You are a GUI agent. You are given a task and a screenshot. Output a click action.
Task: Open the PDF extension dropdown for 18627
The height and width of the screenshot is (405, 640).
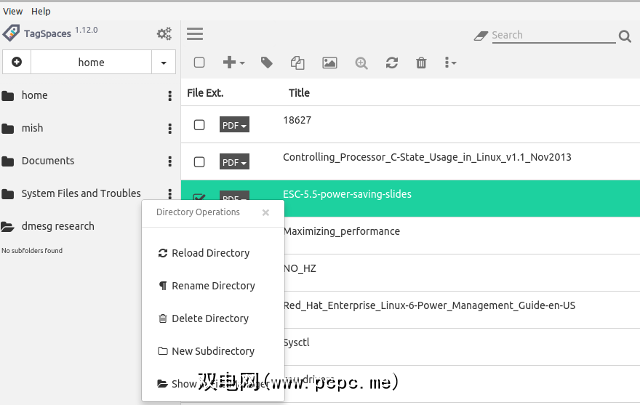tap(234, 125)
